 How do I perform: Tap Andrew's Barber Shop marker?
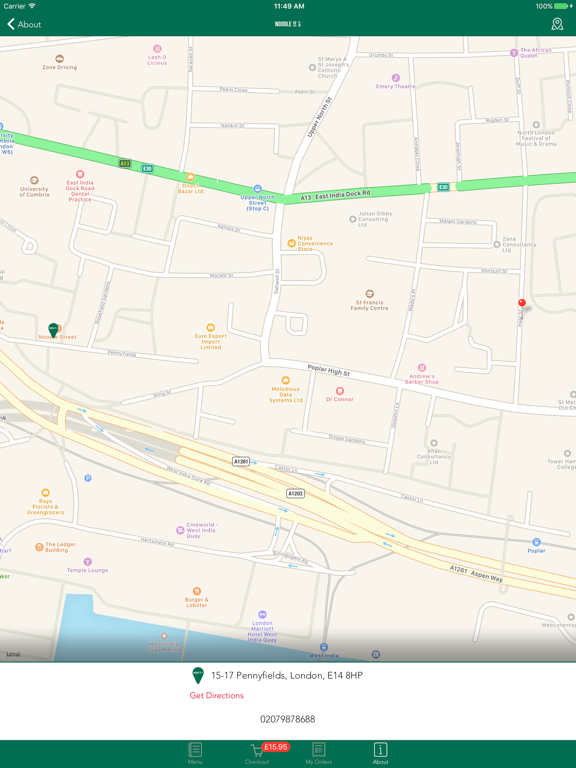tap(422, 368)
